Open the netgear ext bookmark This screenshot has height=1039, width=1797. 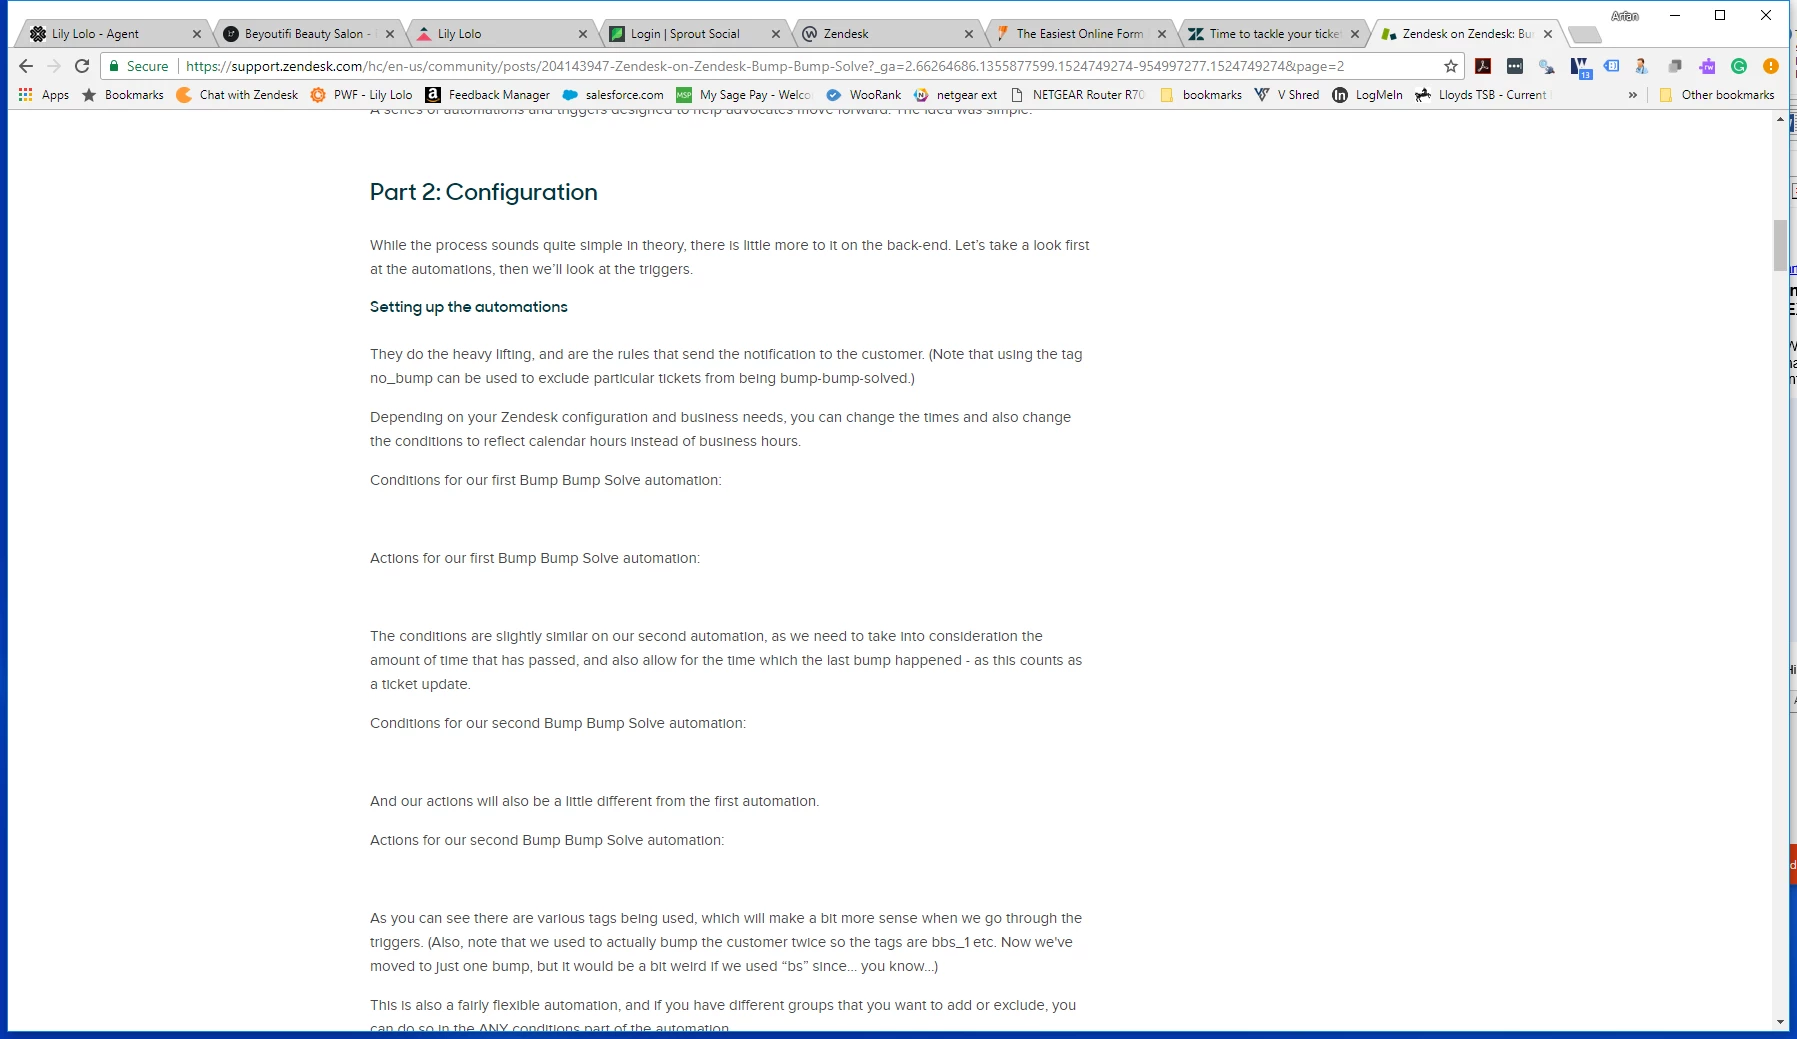pyautogui.click(x=955, y=95)
